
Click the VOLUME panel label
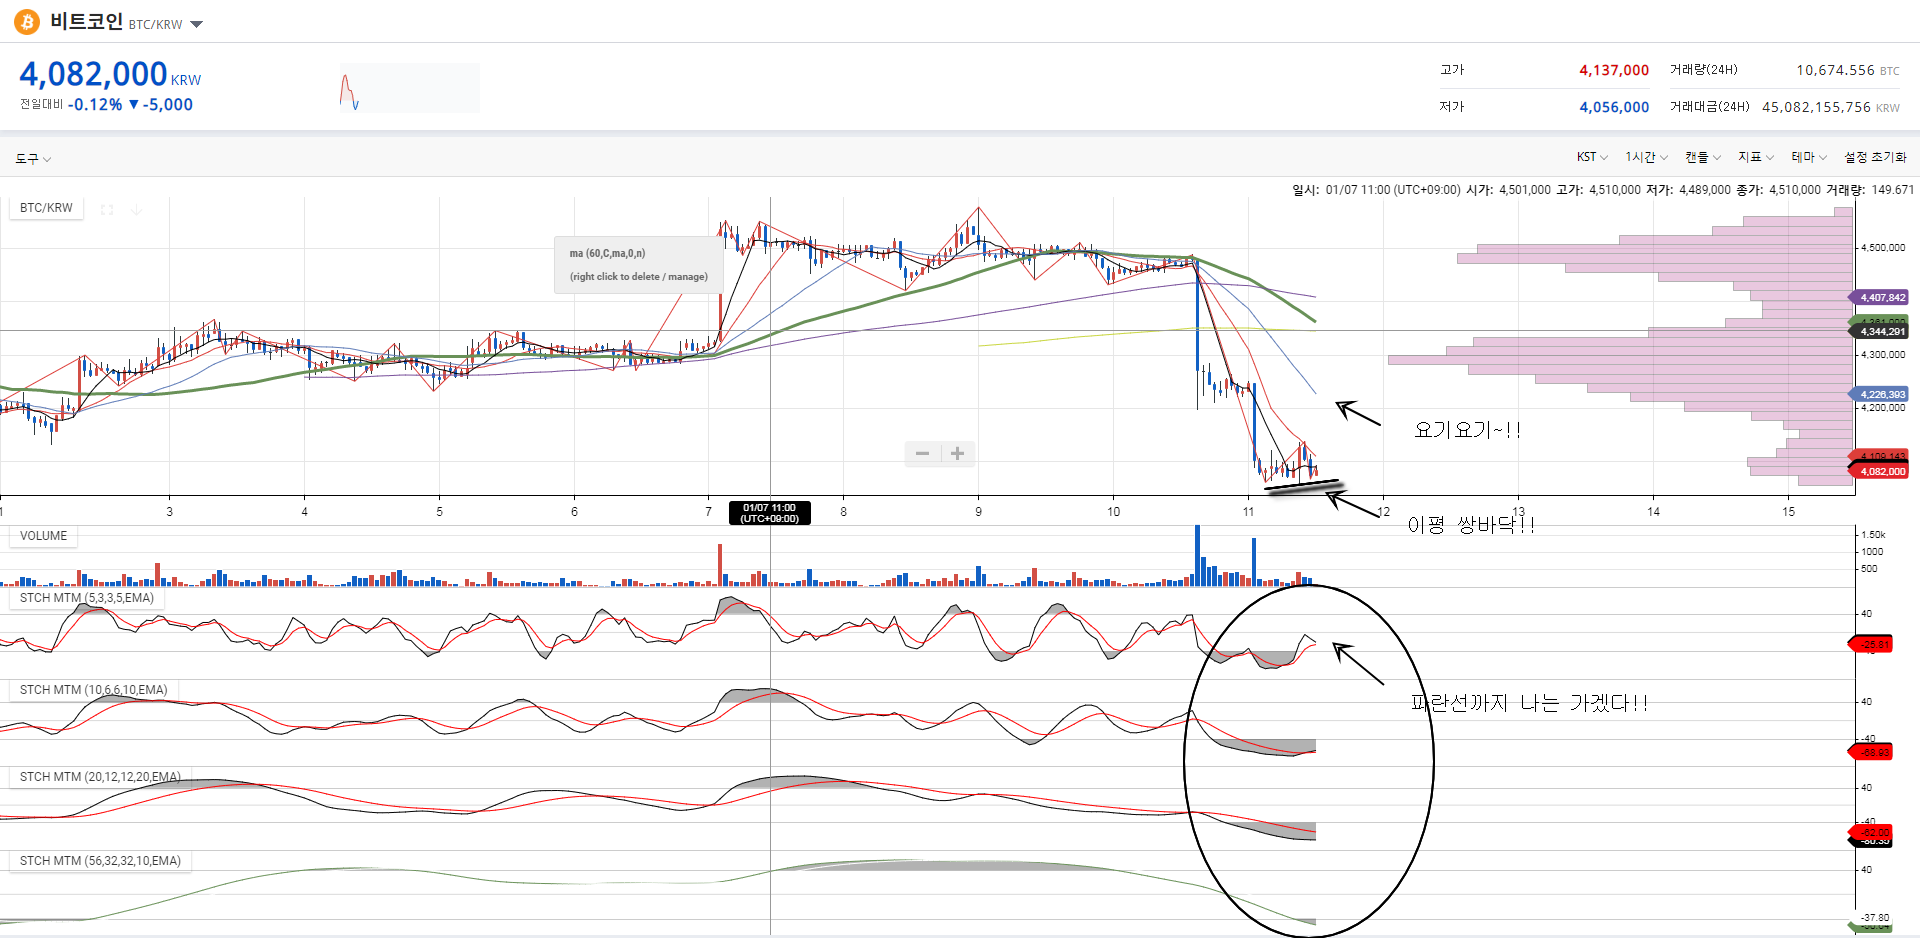pos(44,536)
